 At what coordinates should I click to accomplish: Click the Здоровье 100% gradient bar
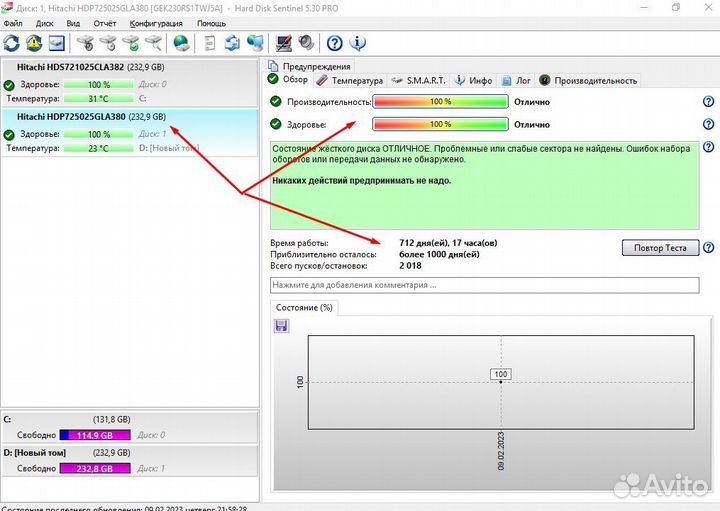[x=440, y=125]
